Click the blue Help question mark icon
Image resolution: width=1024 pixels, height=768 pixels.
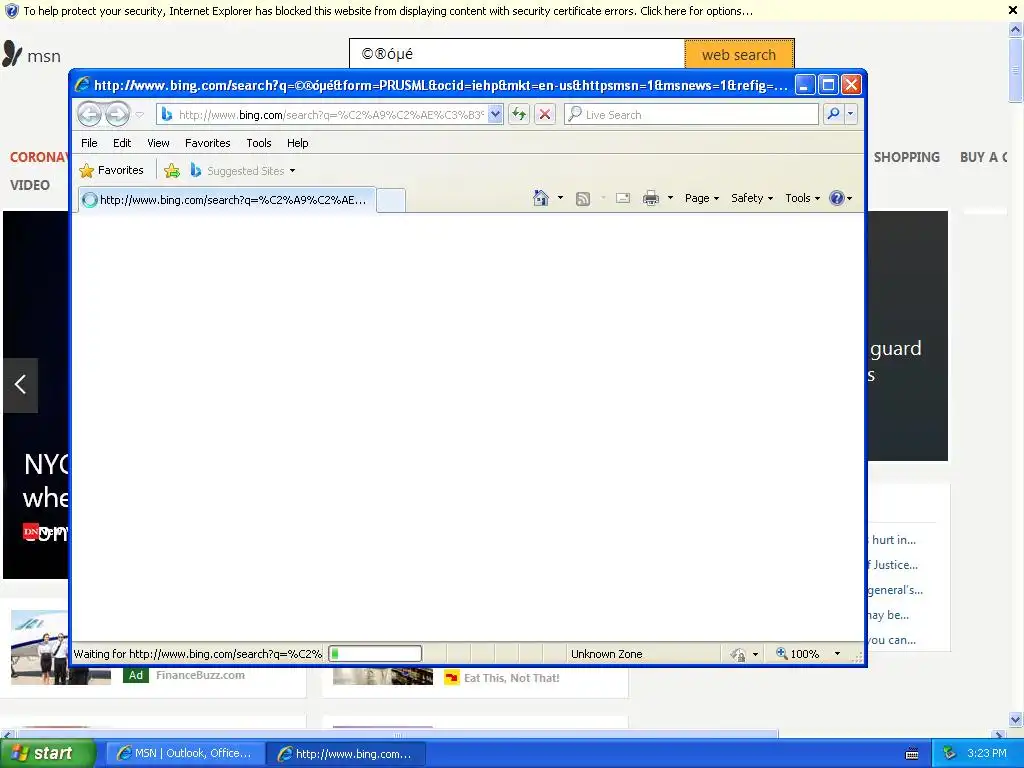(837, 198)
